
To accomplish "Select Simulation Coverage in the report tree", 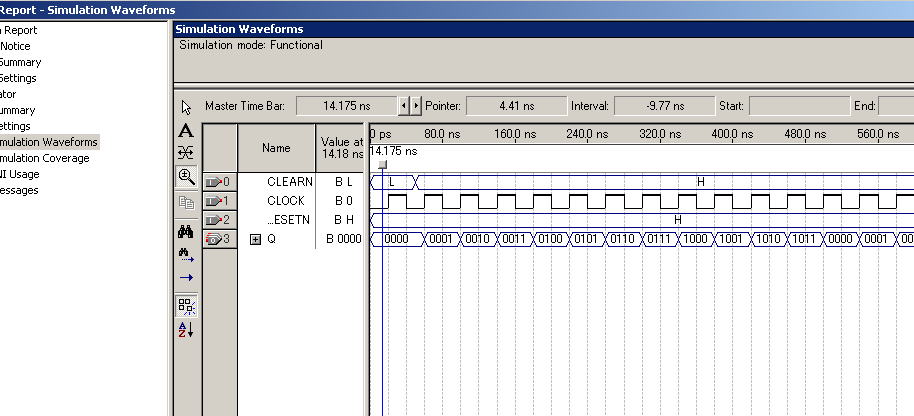I will click(x=44, y=158).
